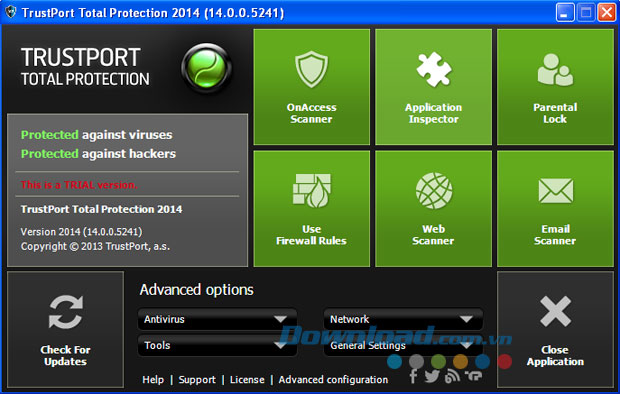This screenshot has height=394, width=620.
Task: Open the Email Scanner envelope tile
Action: click(x=555, y=208)
